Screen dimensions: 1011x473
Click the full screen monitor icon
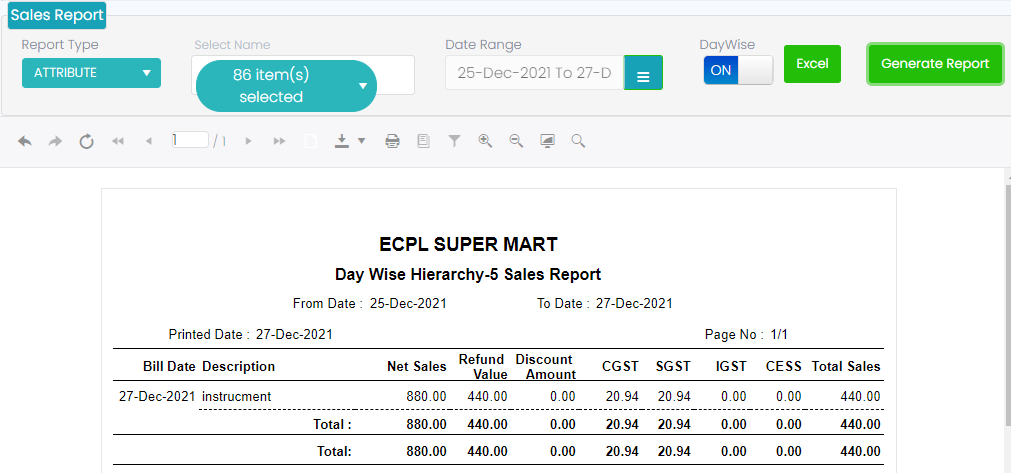pos(547,142)
